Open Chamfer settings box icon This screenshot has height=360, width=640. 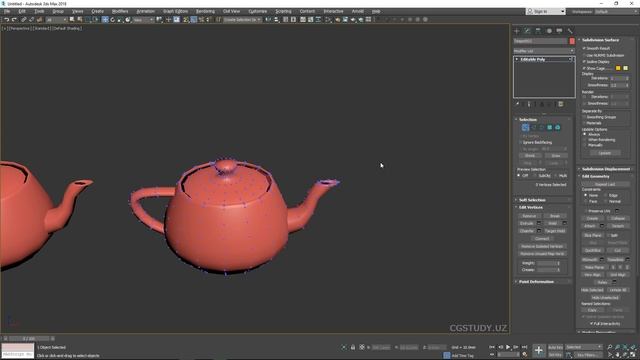pos(539,231)
